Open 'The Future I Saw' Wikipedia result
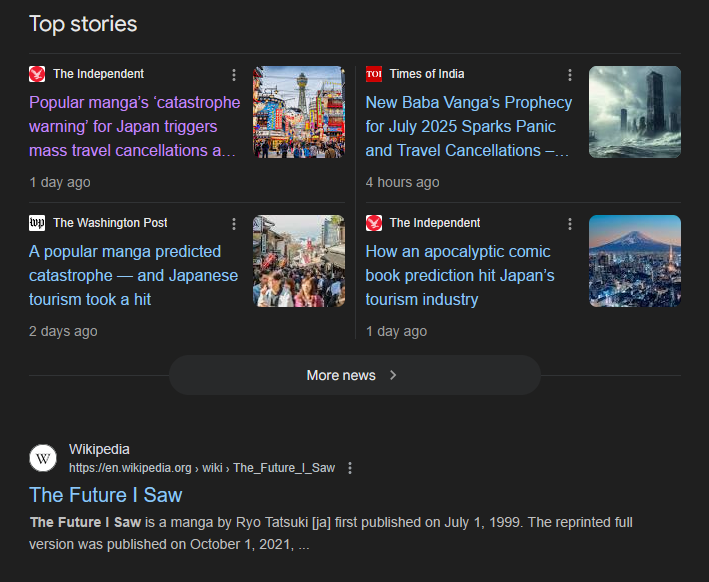Viewport: 709px width, 582px height. (x=105, y=495)
